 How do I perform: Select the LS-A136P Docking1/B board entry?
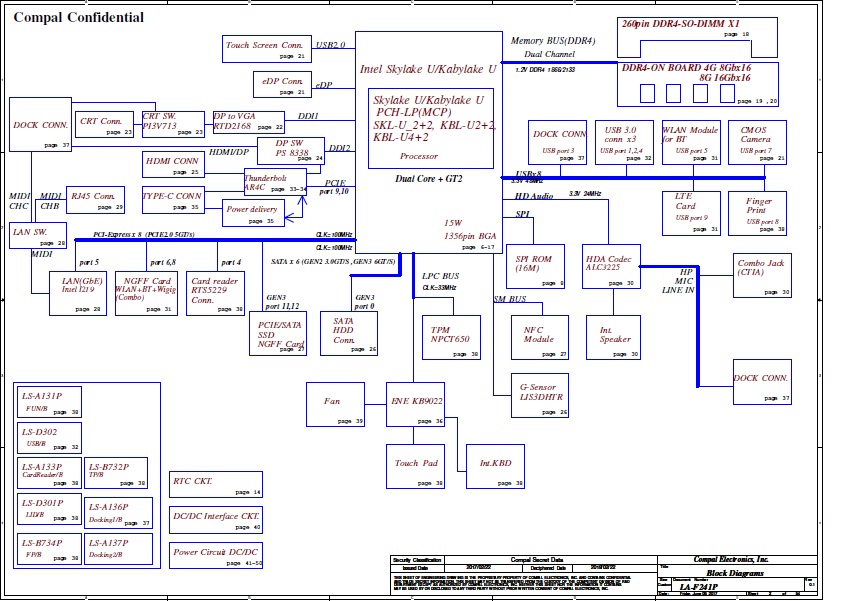tap(118, 513)
